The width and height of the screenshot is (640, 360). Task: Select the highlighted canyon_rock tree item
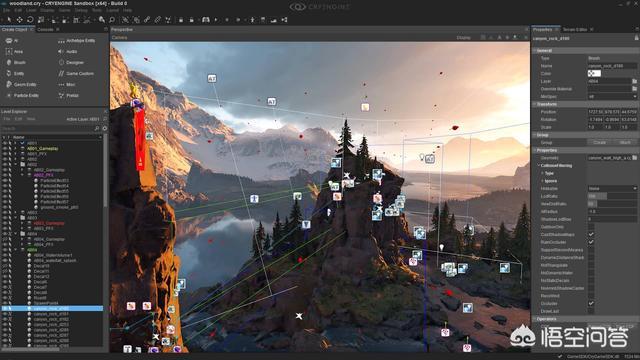point(52,309)
